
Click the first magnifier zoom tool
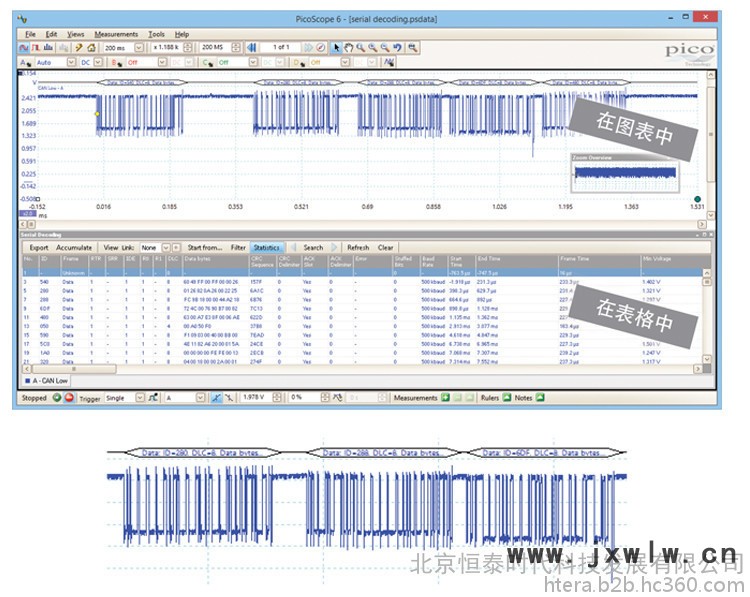pos(361,47)
